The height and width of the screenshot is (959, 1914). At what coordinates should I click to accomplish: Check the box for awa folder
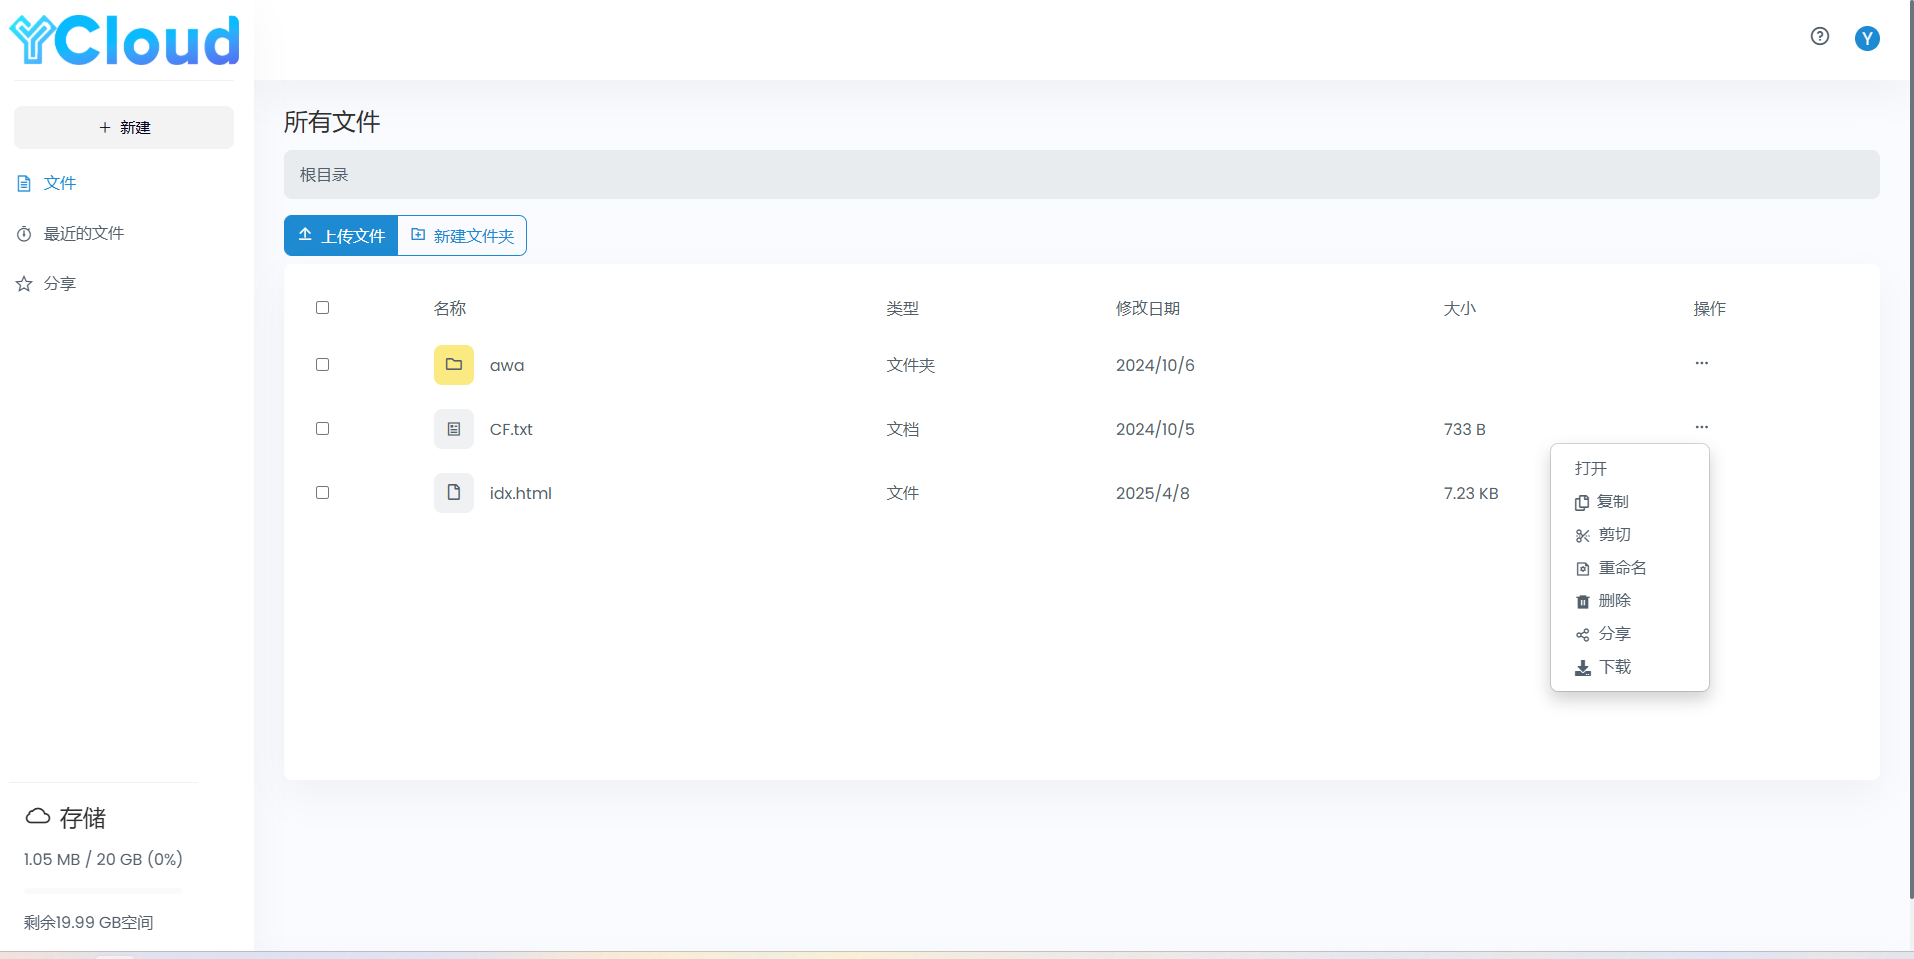(x=322, y=365)
